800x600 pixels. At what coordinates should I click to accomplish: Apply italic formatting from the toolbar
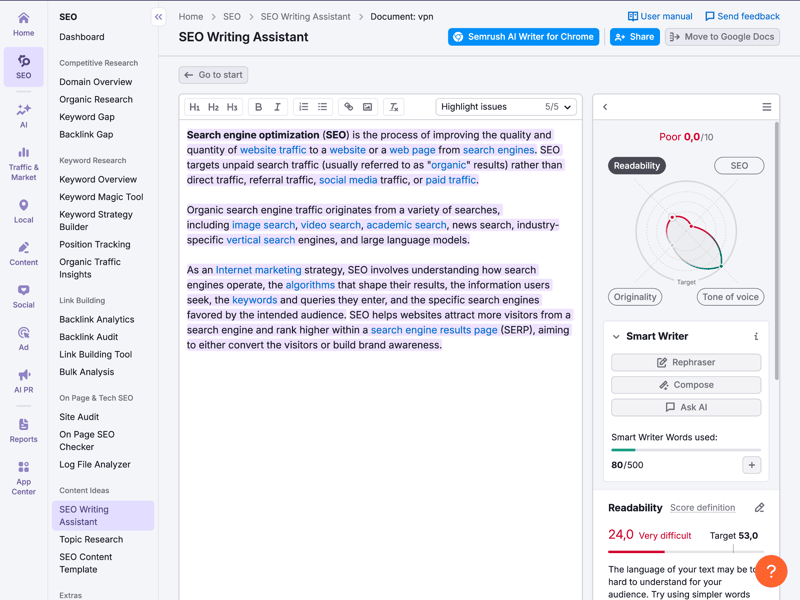point(277,107)
